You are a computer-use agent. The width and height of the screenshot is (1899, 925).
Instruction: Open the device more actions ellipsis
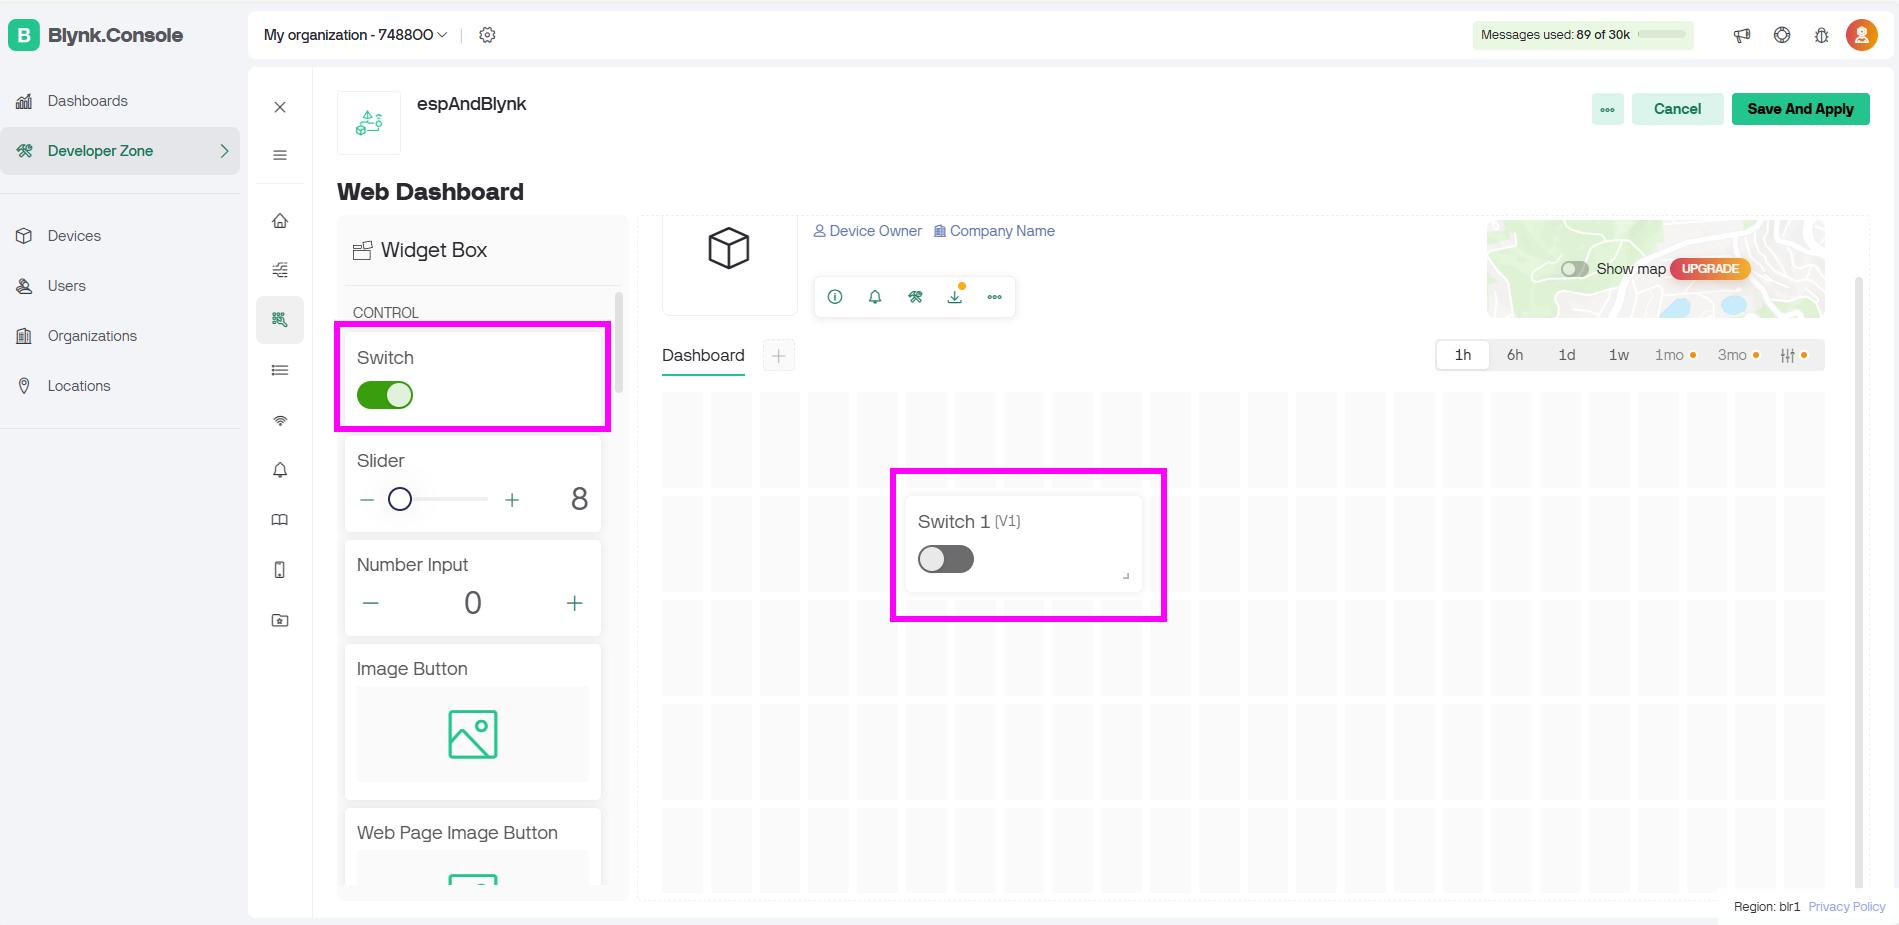coord(994,297)
